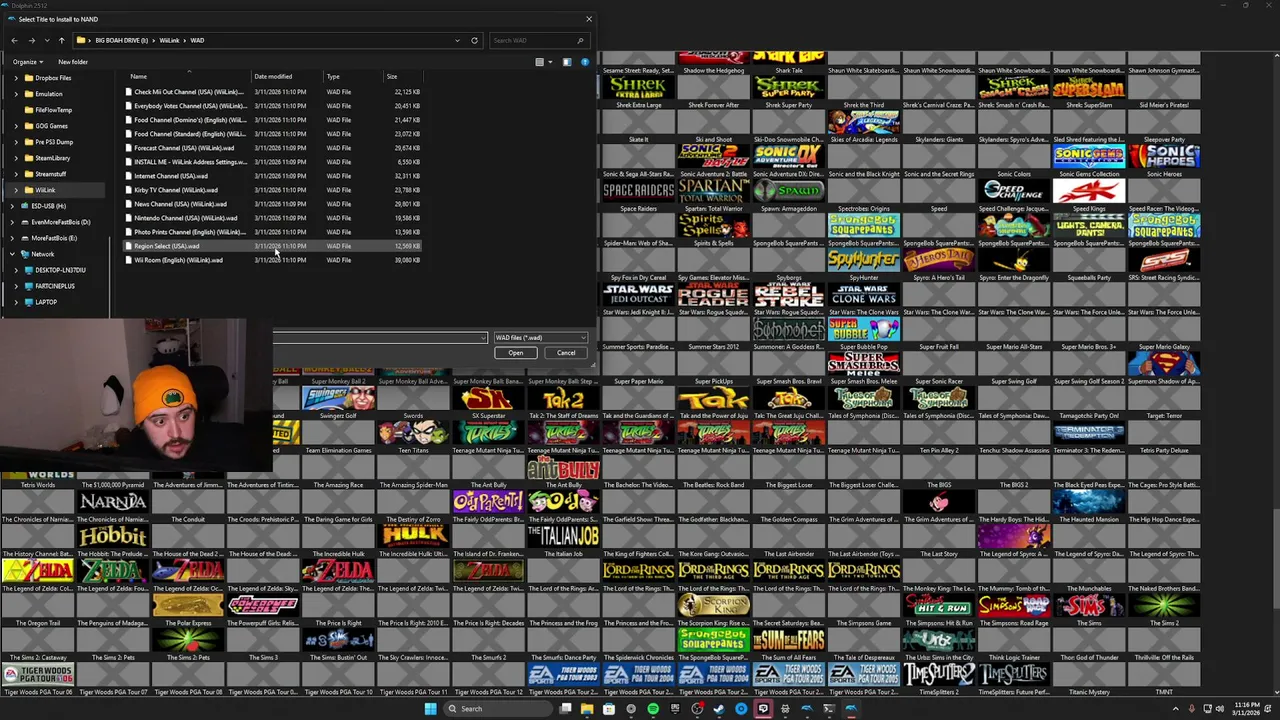1280x720 pixels.
Task: Expand SteamLibrary folder node
Action: pos(16,158)
